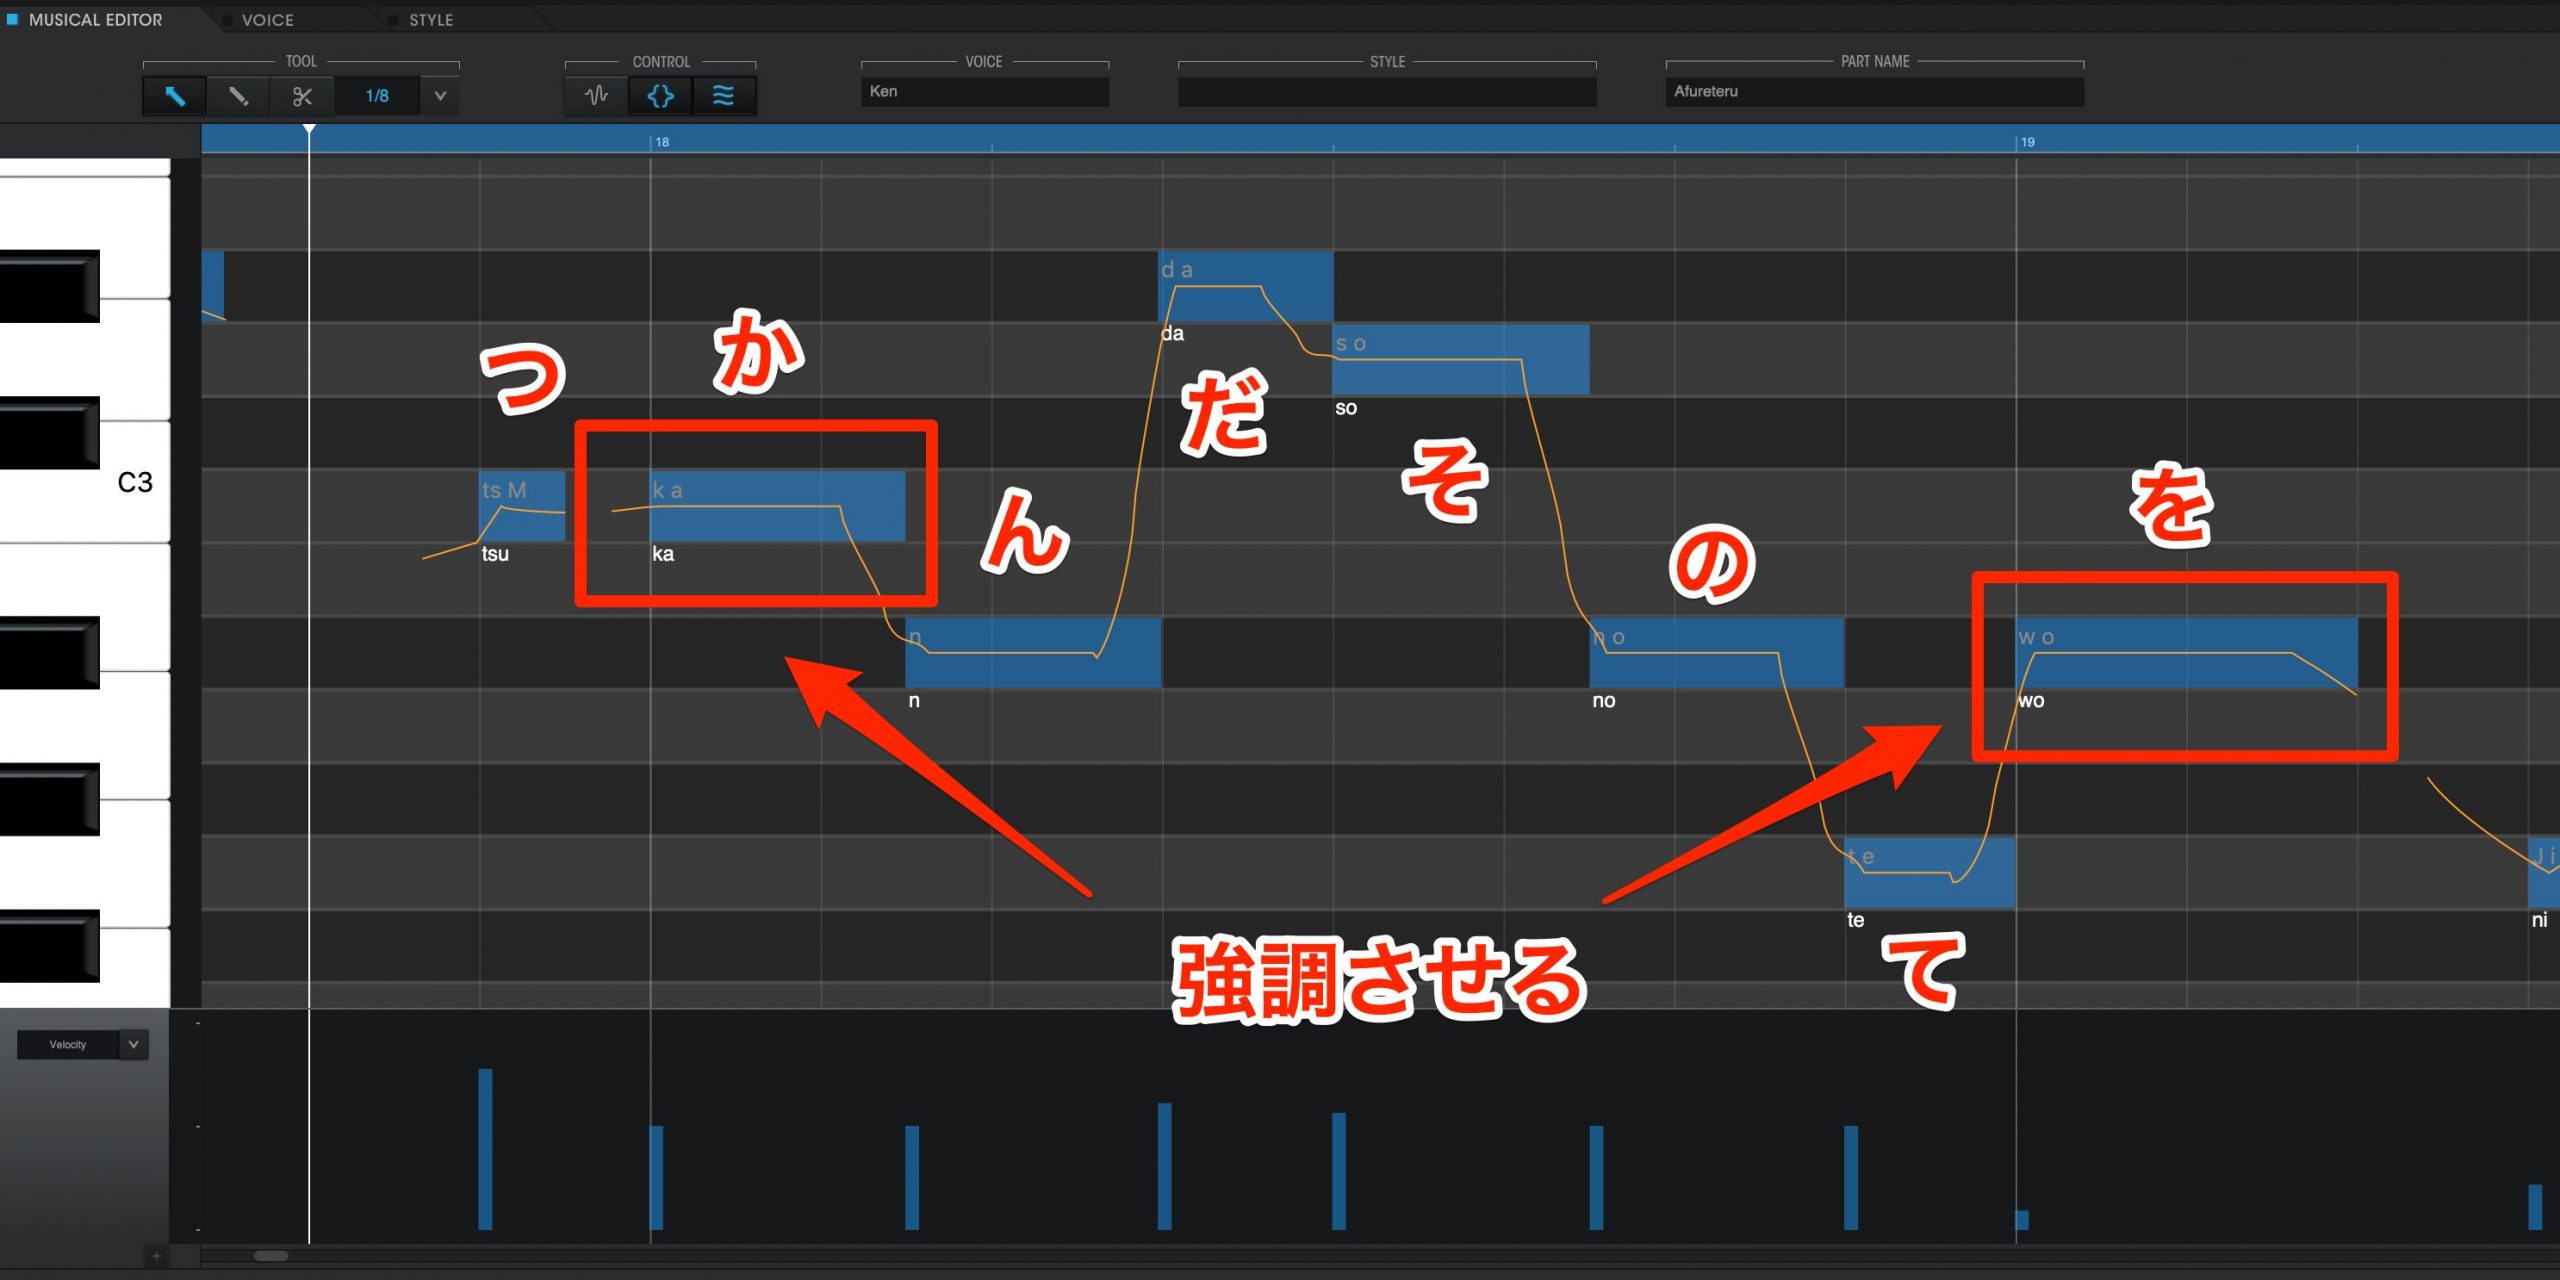Select the scissors cut tool
This screenshot has height=1280, width=2560.
[302, 96]
